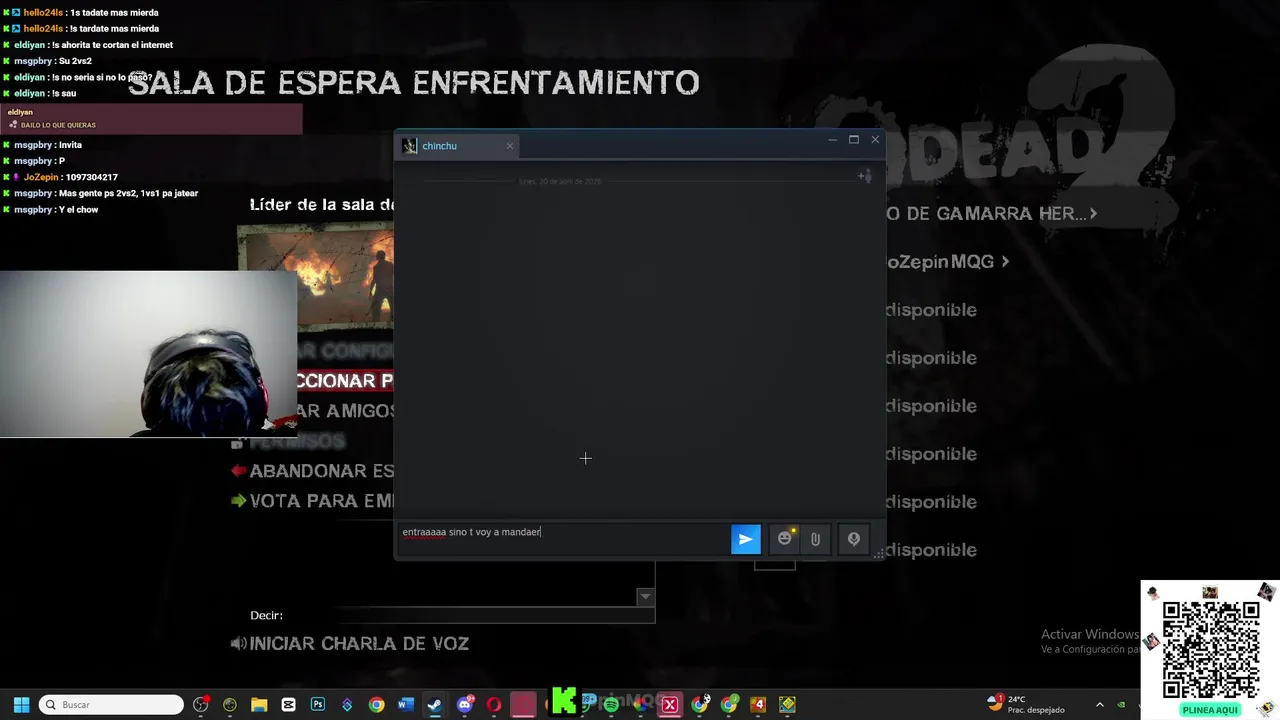Open the red X app in the taskbar

(670, 705)
